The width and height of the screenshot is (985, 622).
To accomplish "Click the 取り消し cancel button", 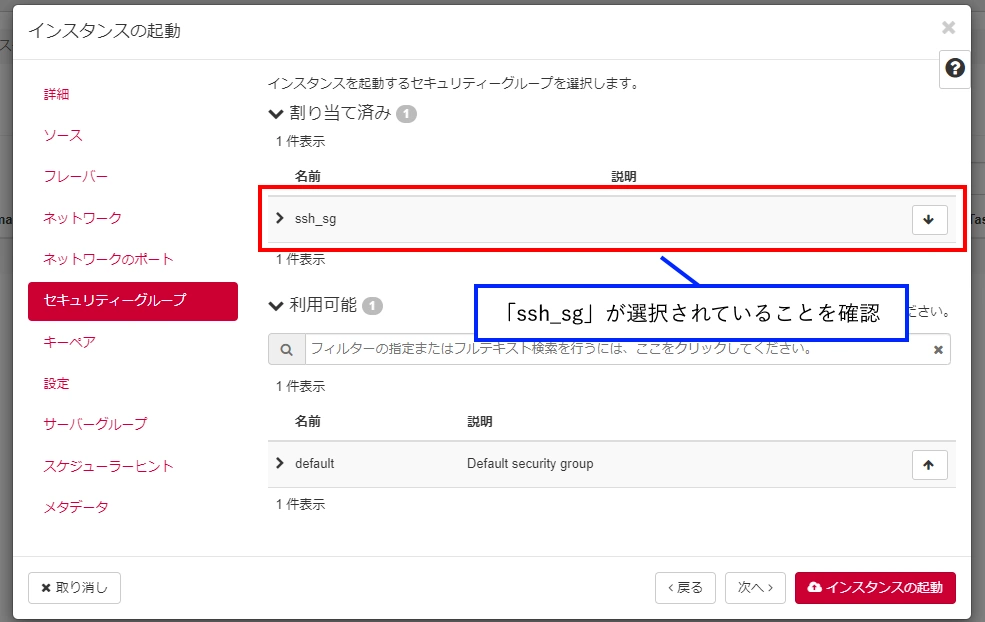I will [x=74, y=588].
